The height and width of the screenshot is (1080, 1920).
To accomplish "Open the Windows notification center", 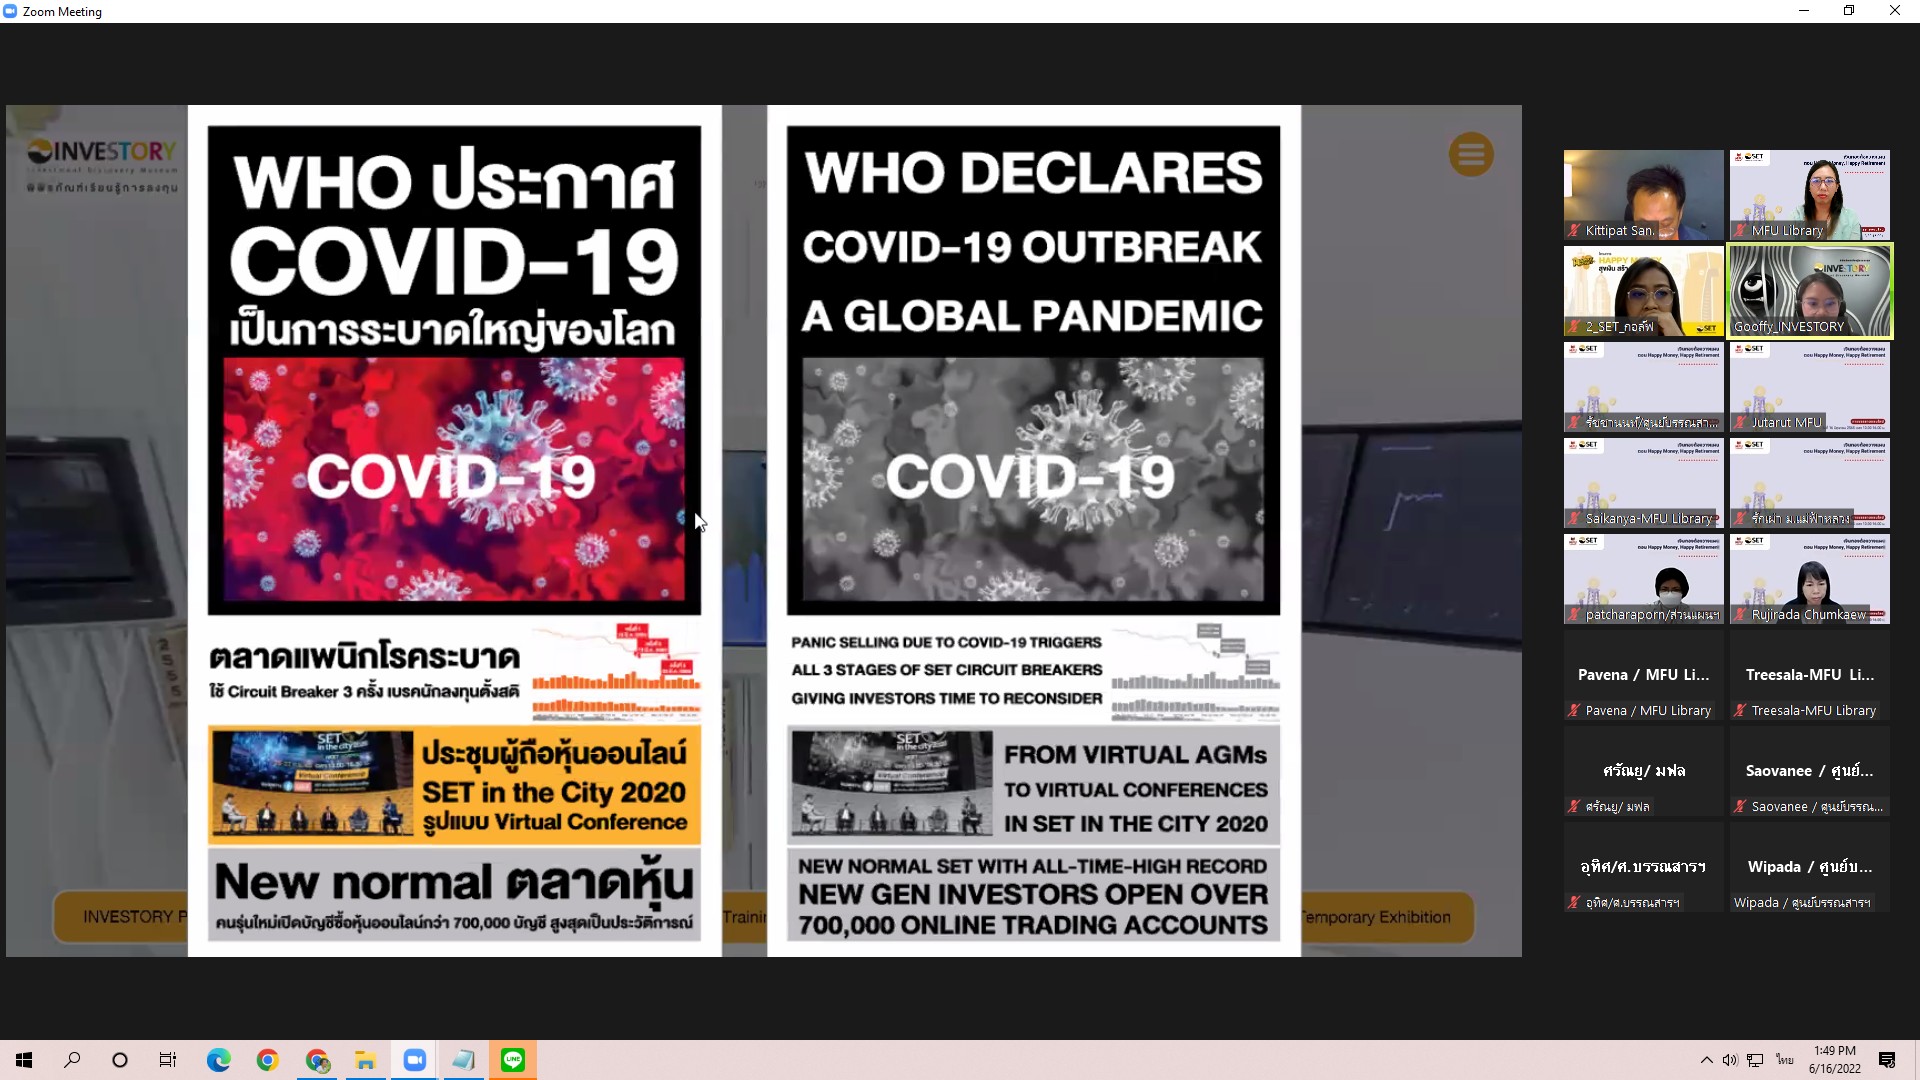I will [1887, 1060].
